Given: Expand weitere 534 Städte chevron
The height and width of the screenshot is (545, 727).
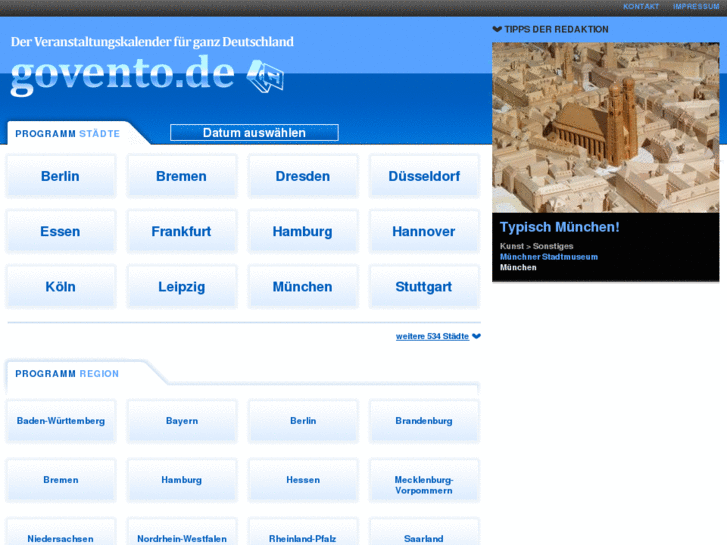Looking at the screenshot, I should pyautogui.click(x=477, y=336).
